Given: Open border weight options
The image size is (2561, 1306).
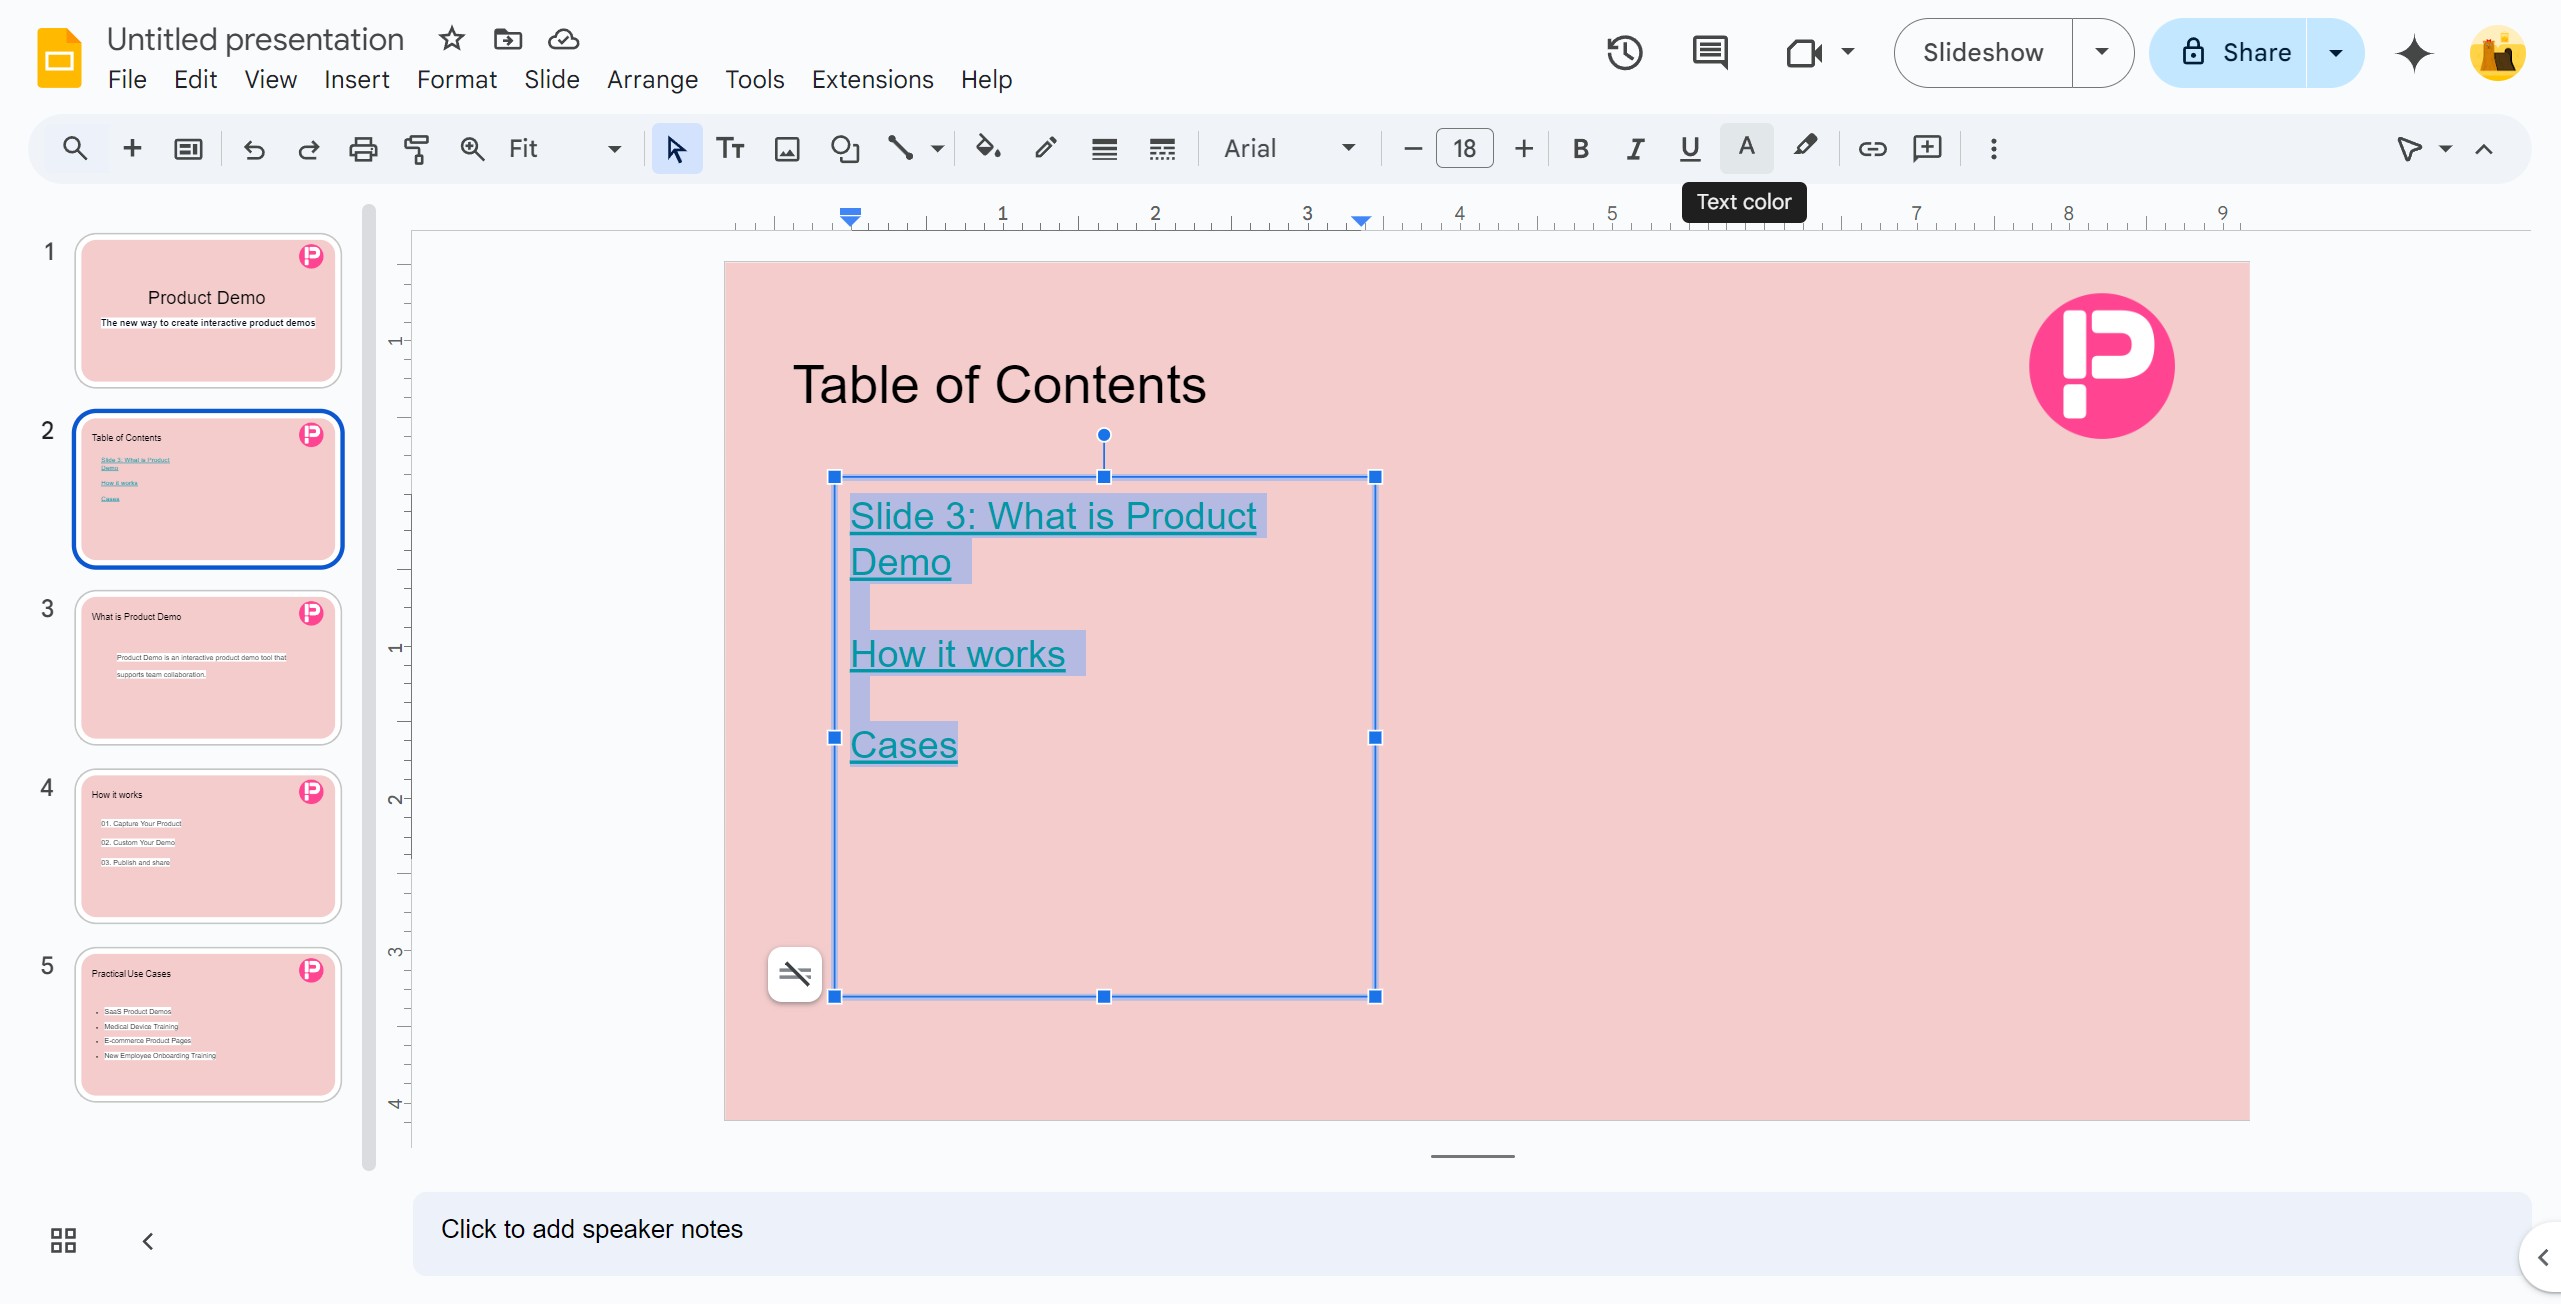Looking at the screenshot, I should coord(1104,149).
